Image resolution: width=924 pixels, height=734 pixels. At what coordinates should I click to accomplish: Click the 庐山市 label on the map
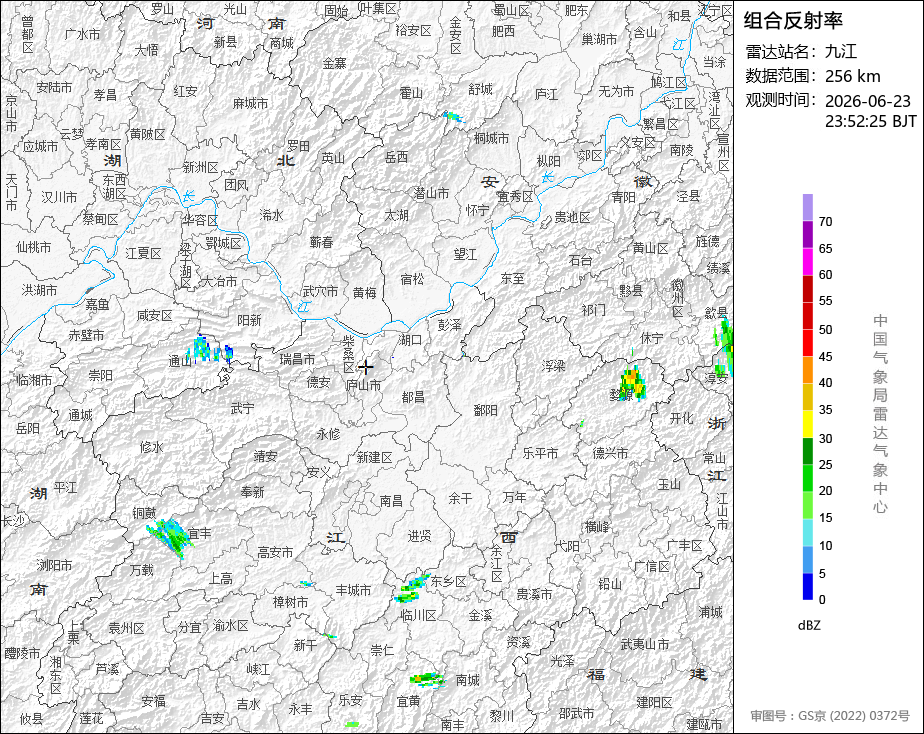point(363,385)
